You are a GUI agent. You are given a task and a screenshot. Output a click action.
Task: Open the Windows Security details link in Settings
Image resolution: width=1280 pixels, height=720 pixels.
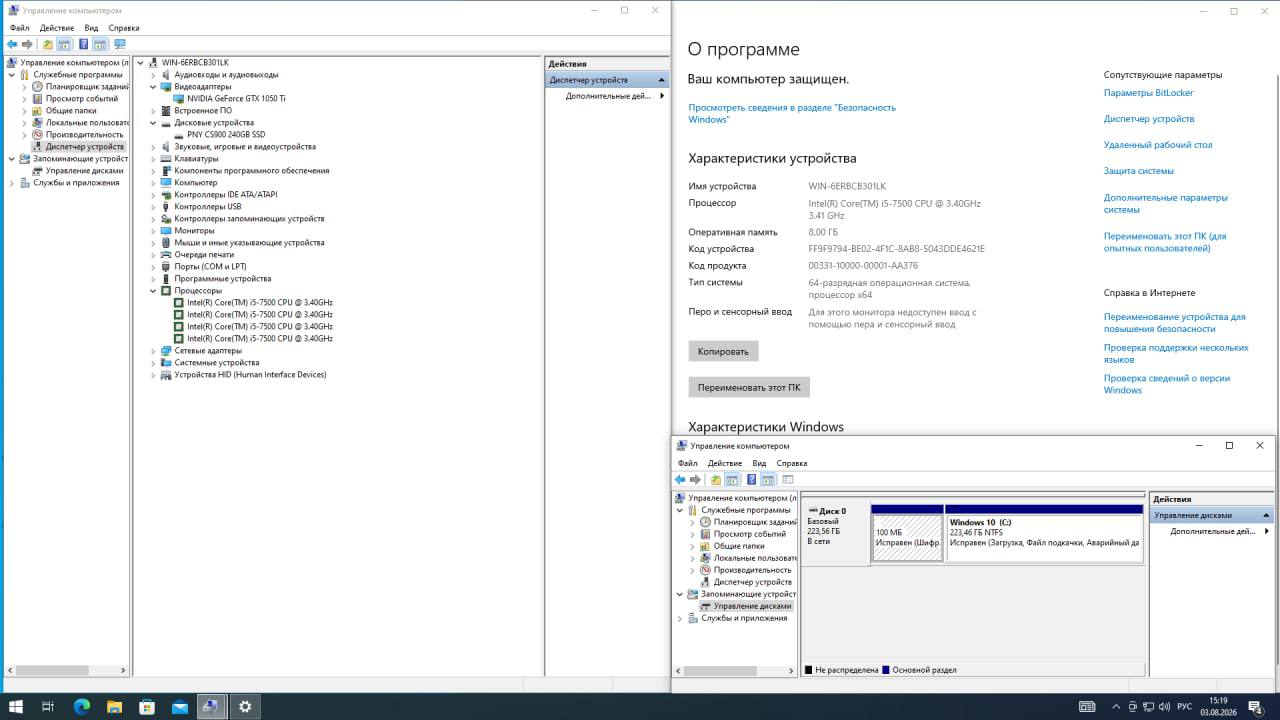pos(792,113)
